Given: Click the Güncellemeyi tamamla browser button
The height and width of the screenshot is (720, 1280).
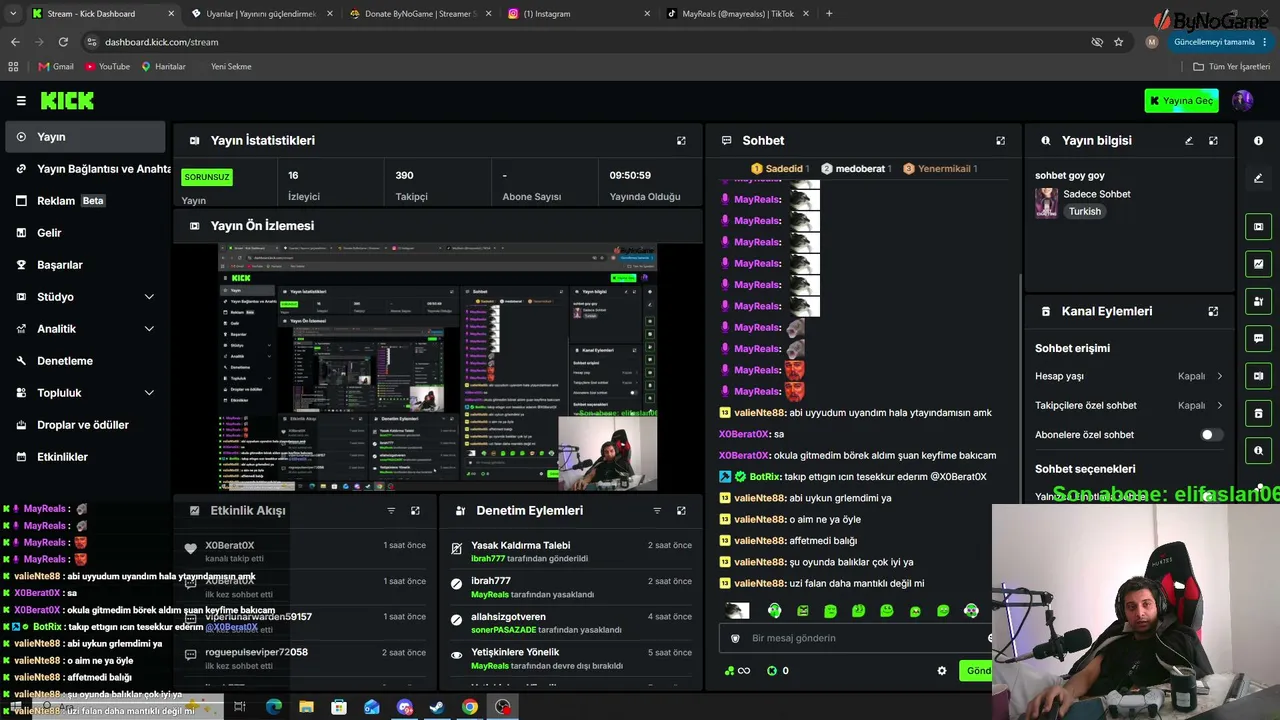Looking at the screenshot, I should click(x=1218, y=42).
